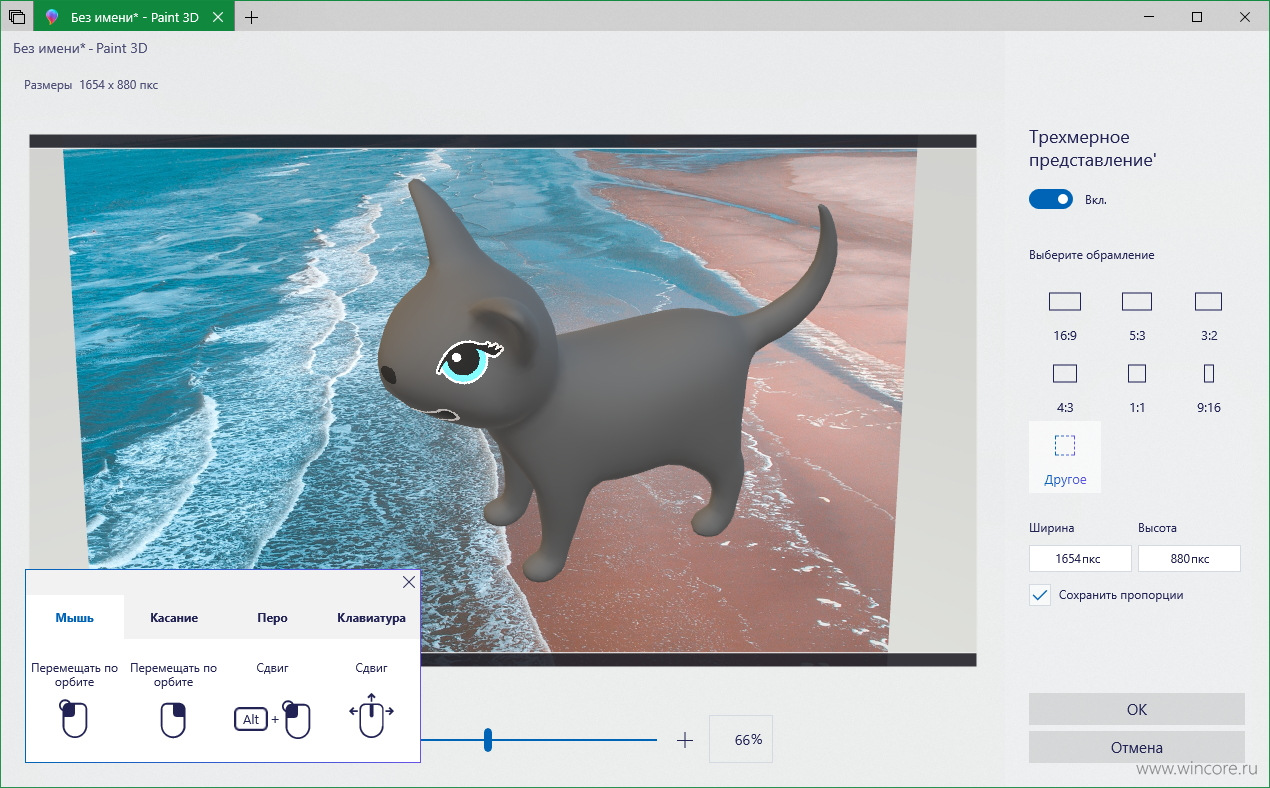The height and width of the screenshot is (788, 1270).
Task: Switch to the Касание tab
Action: (x=174, y=617)
